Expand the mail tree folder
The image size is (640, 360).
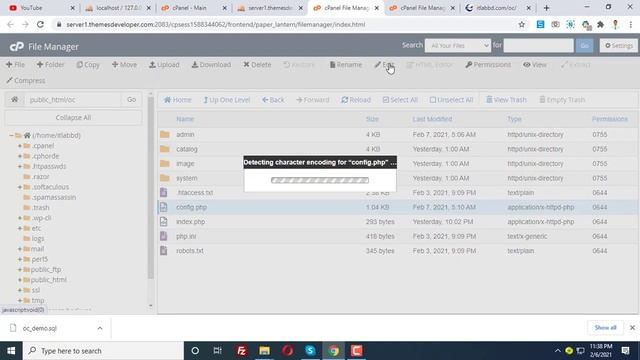20,249
